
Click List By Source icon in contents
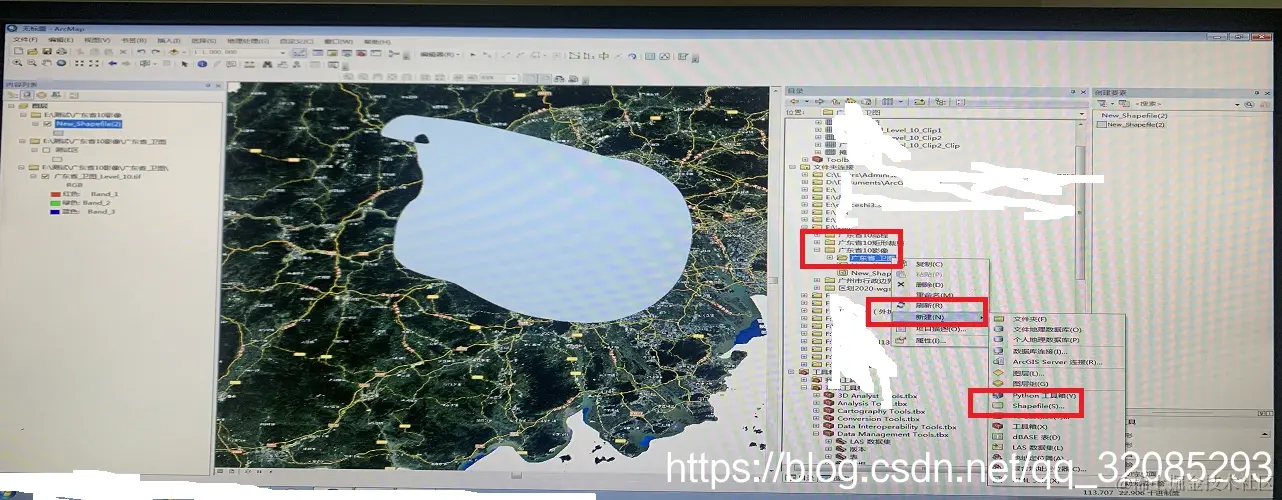click(27, 95)
